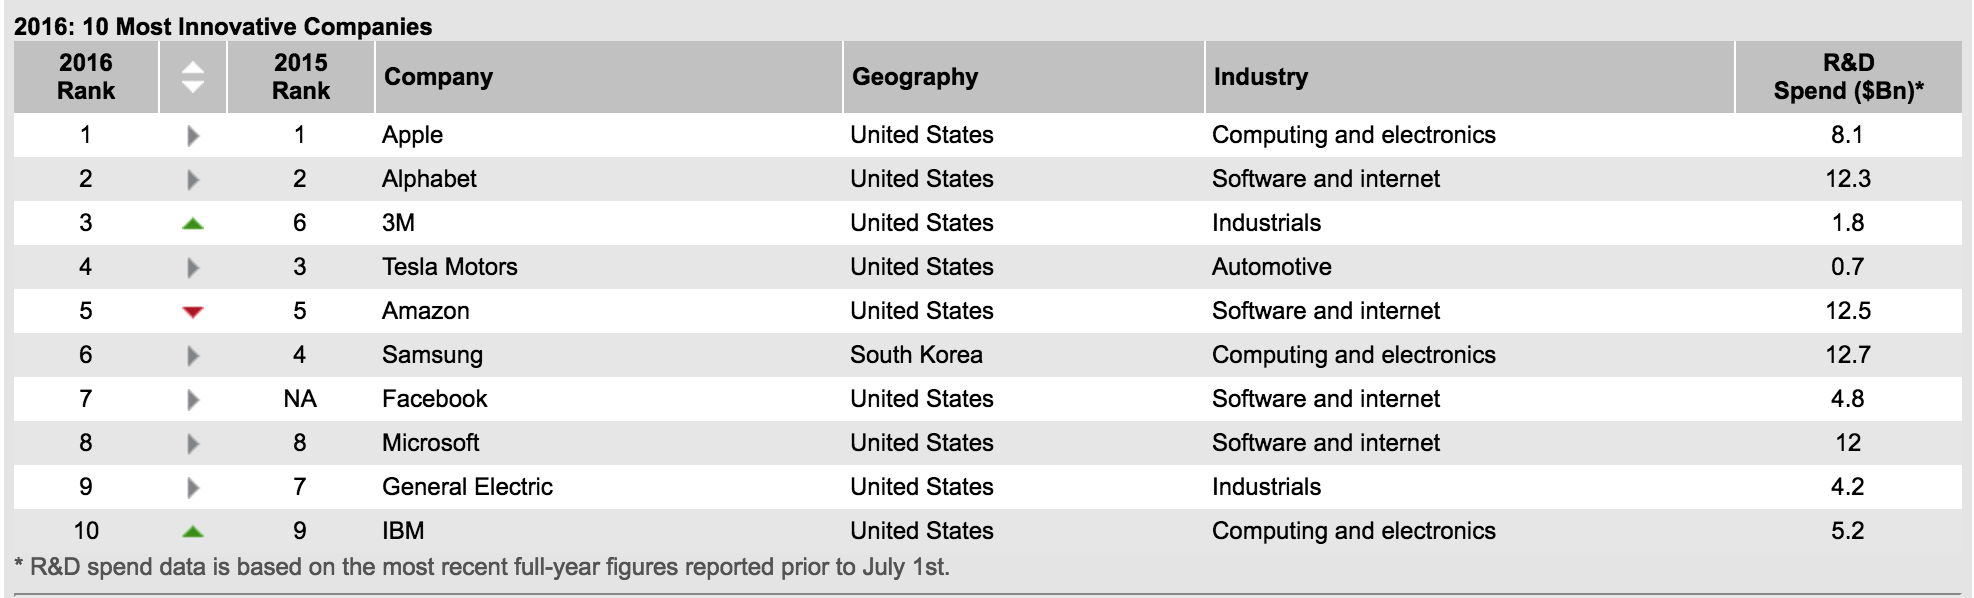Click red down arrow in Amazon row
This screenshot has height=598, width=1974.
pos(193,312)
